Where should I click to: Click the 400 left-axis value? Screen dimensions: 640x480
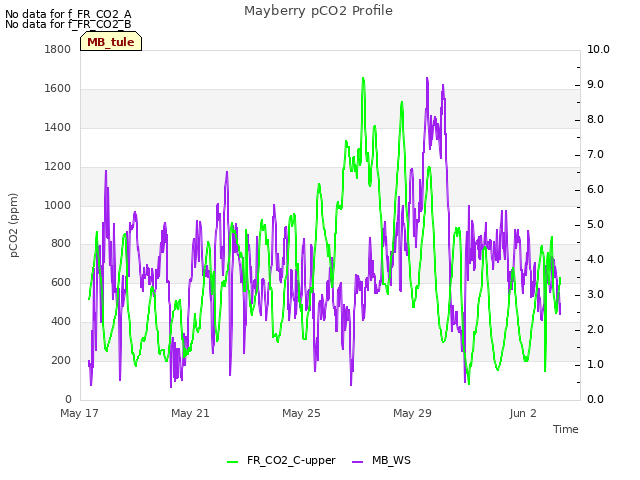click(x=61, y=322)
